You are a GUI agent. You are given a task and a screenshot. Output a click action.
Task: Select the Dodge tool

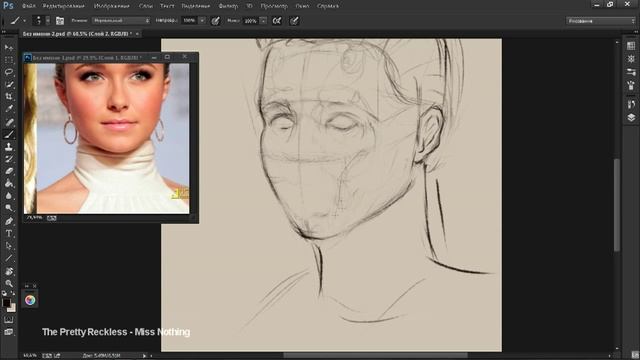coord(9,208)
